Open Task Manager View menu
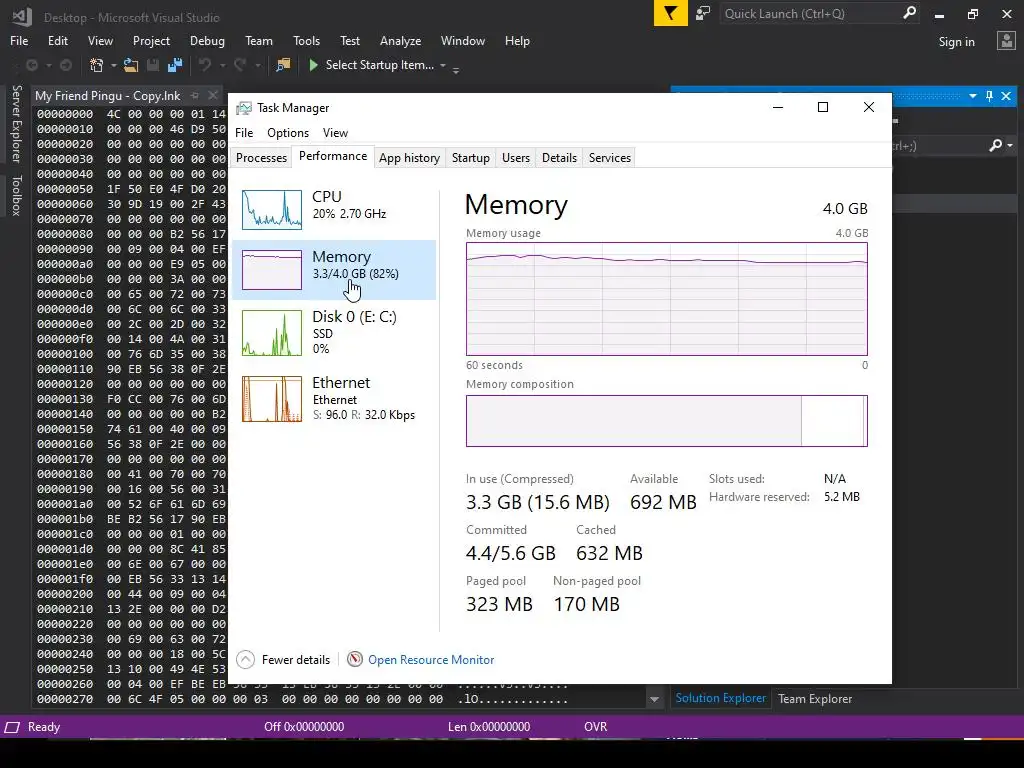The height and width of the screenshot is (768, 1024). point(335,133)
